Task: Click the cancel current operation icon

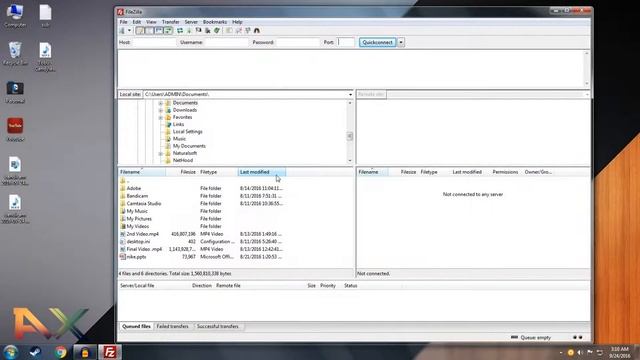Action: tap(198, 31)
